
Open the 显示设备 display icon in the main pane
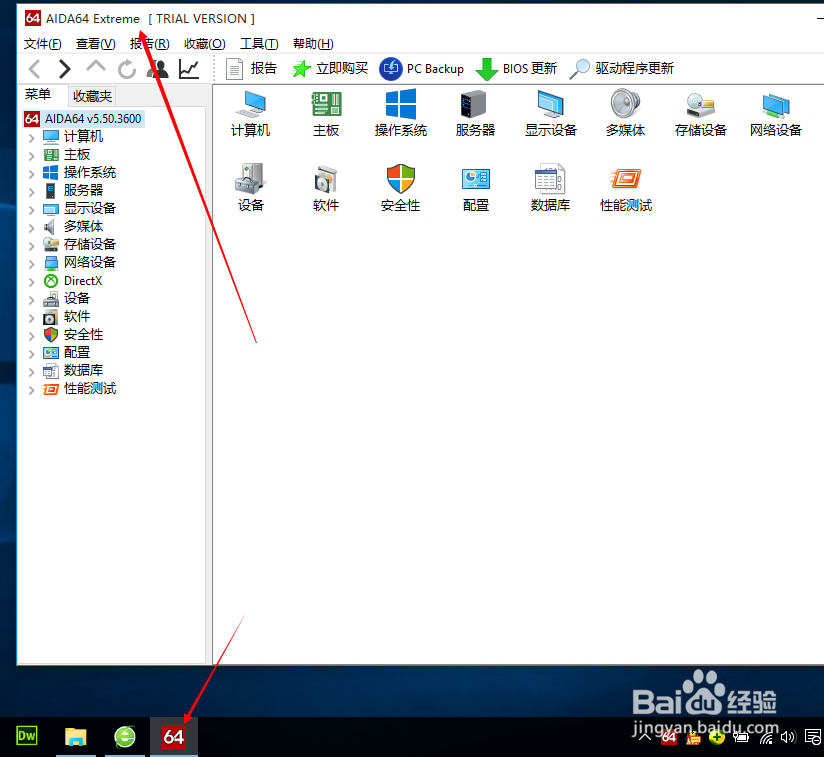(x=551, y=113)
